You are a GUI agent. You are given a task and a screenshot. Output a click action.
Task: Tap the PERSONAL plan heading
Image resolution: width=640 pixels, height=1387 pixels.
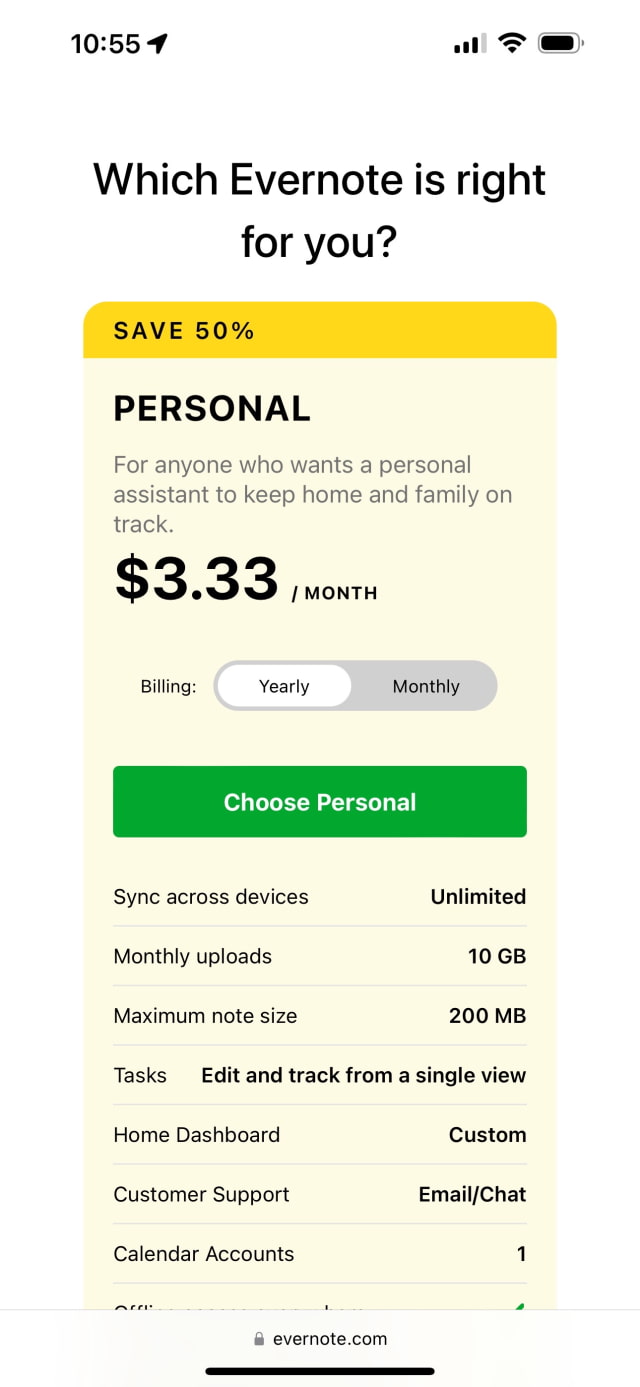coord(212,409)
